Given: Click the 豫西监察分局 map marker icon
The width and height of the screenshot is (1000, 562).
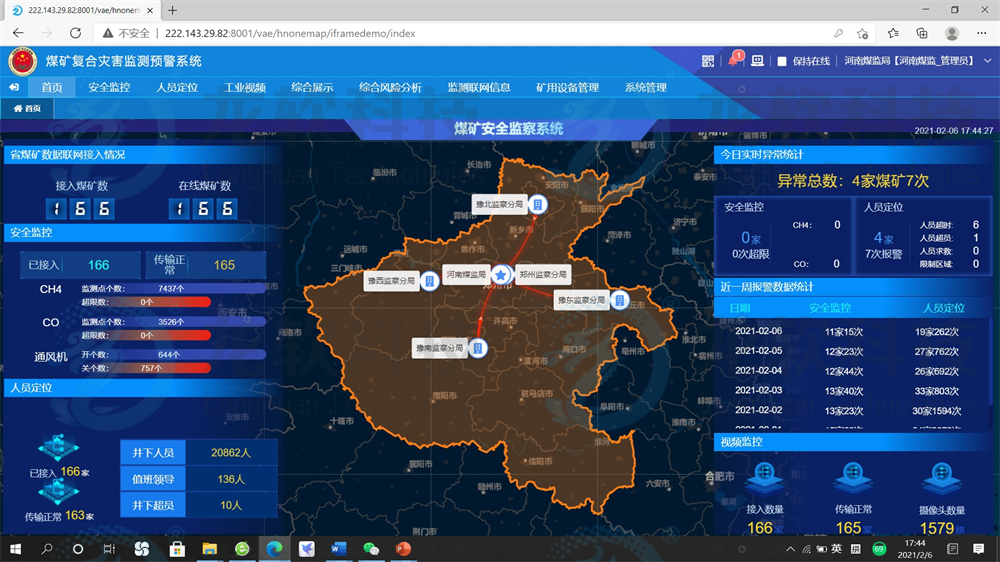Looking at the screenshot, I should (429, 282).
